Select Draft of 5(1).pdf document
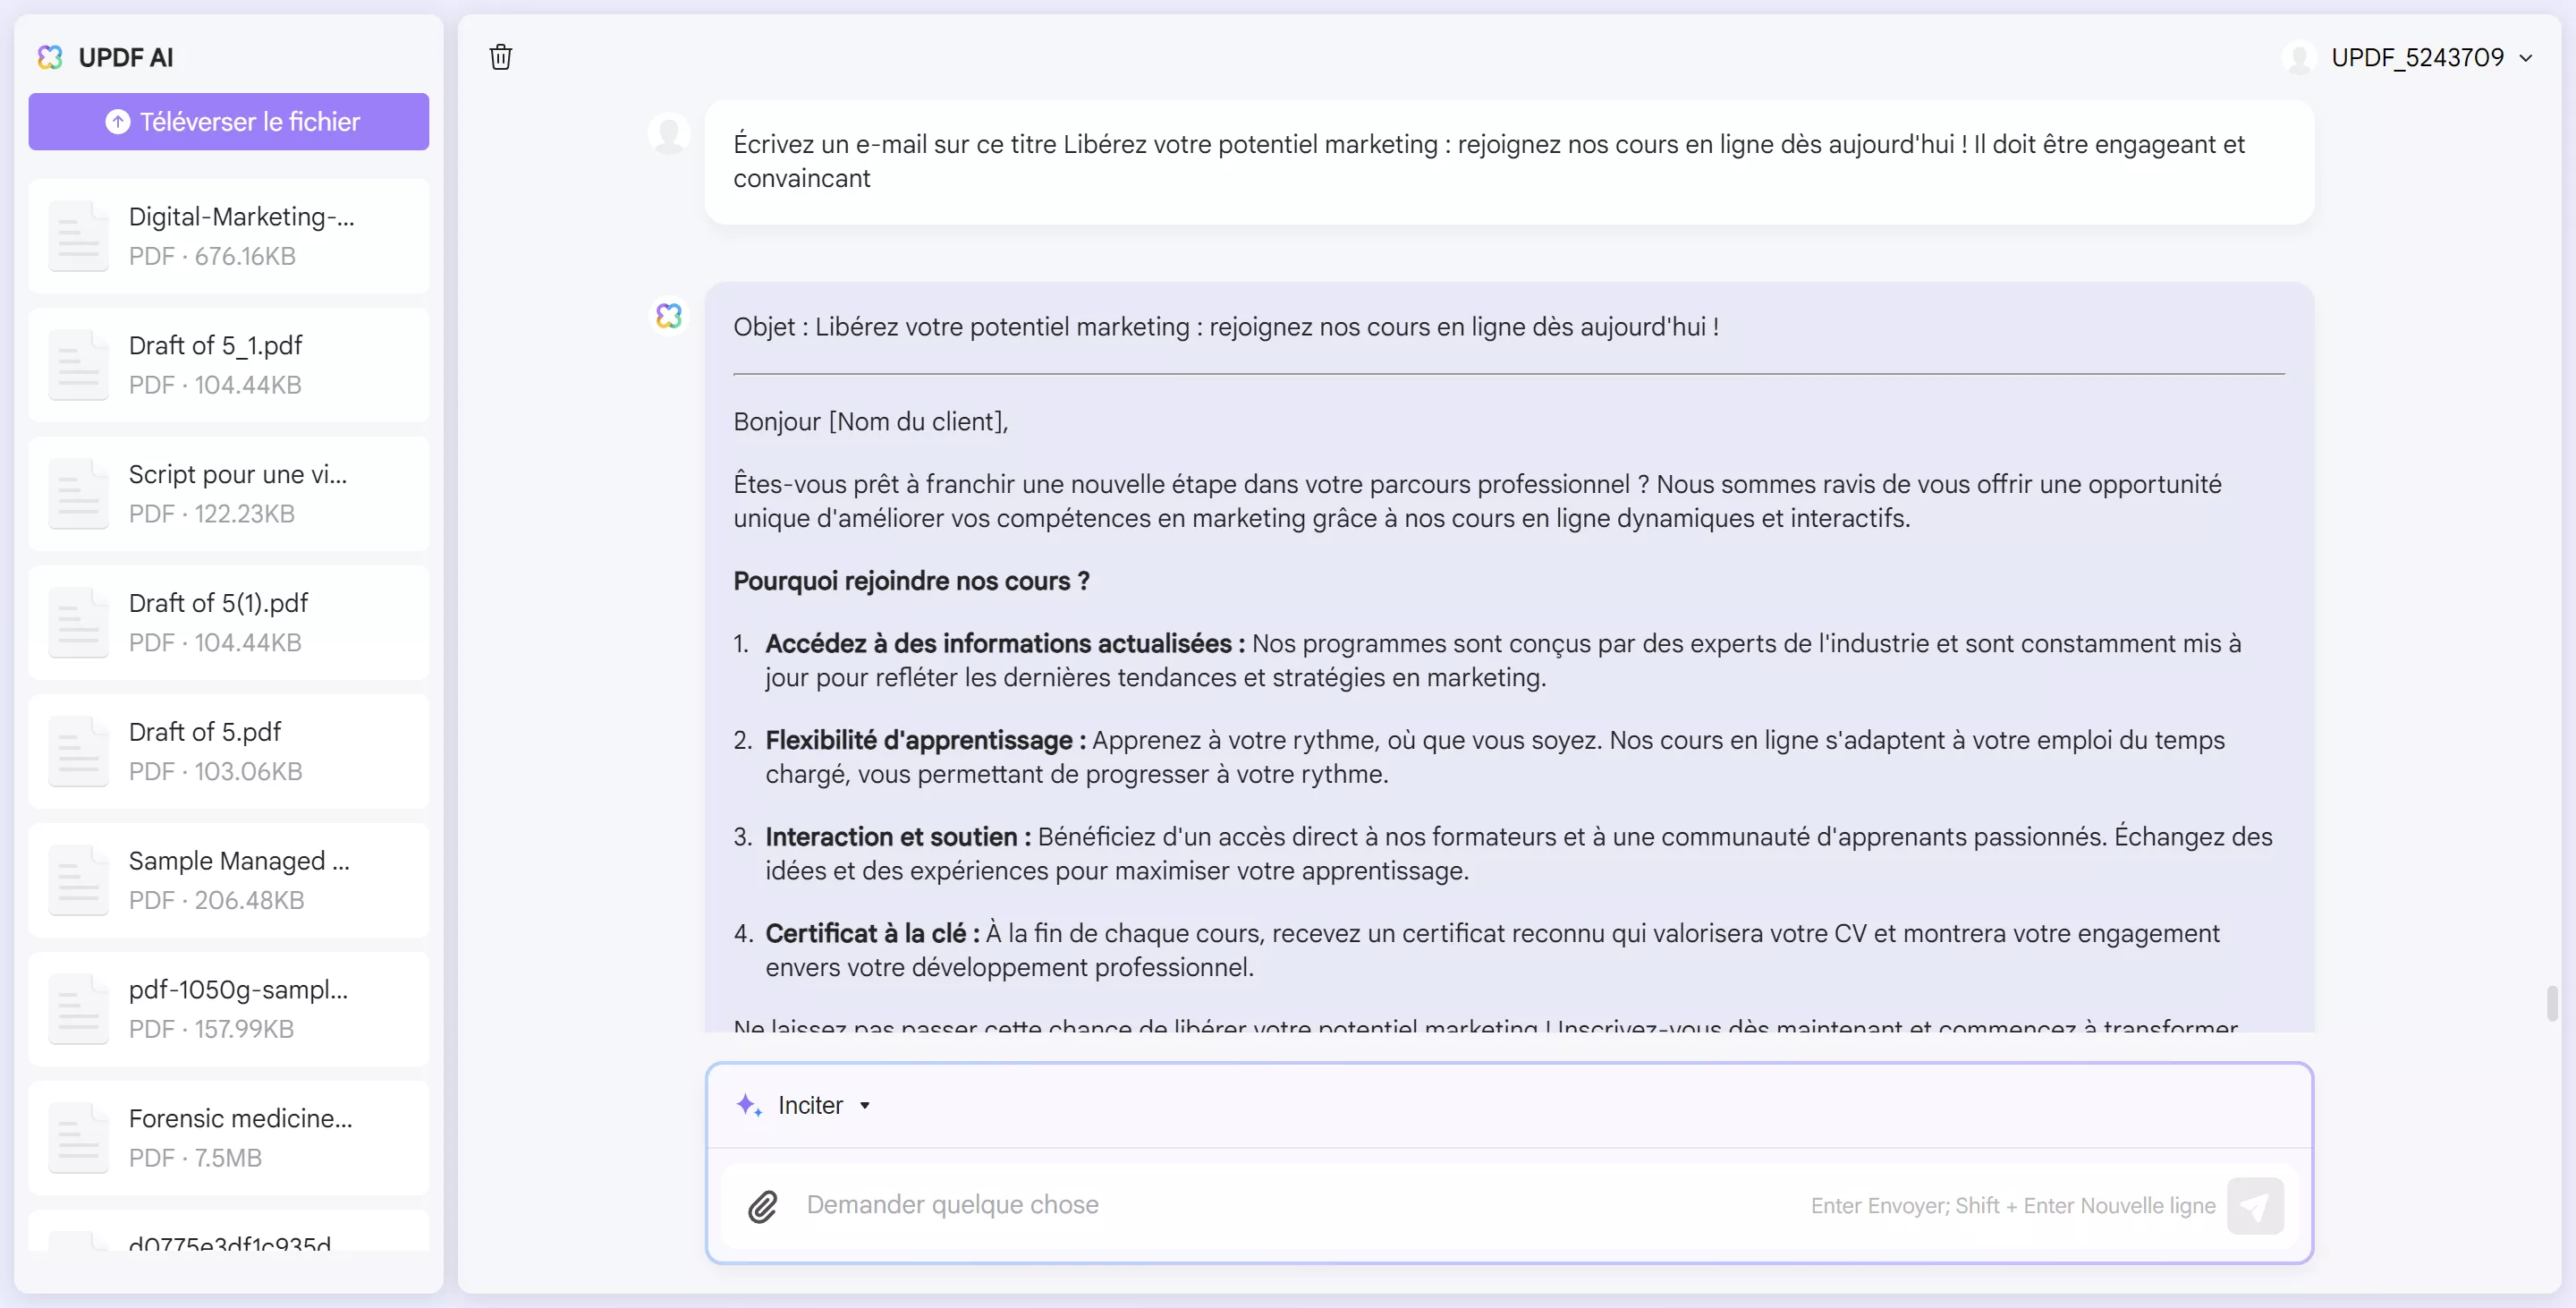Viewport: 2576px width, 1308px height. 229,621
